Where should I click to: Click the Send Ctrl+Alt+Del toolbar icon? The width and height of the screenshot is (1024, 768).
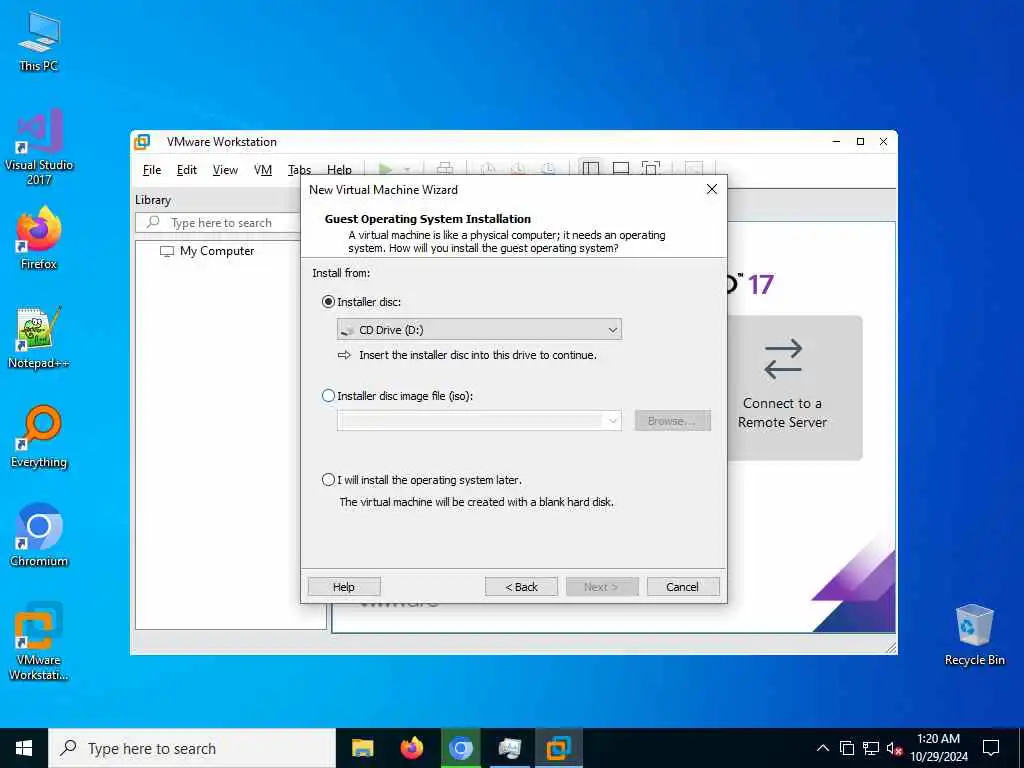point(445,169)
